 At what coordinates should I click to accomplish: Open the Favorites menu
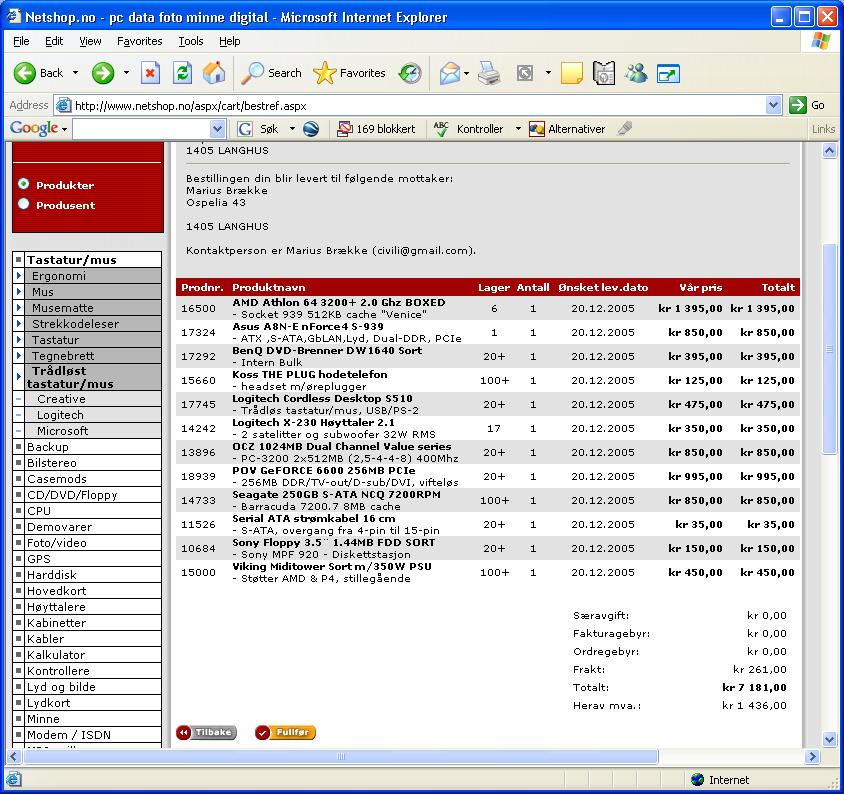point(139,41)
